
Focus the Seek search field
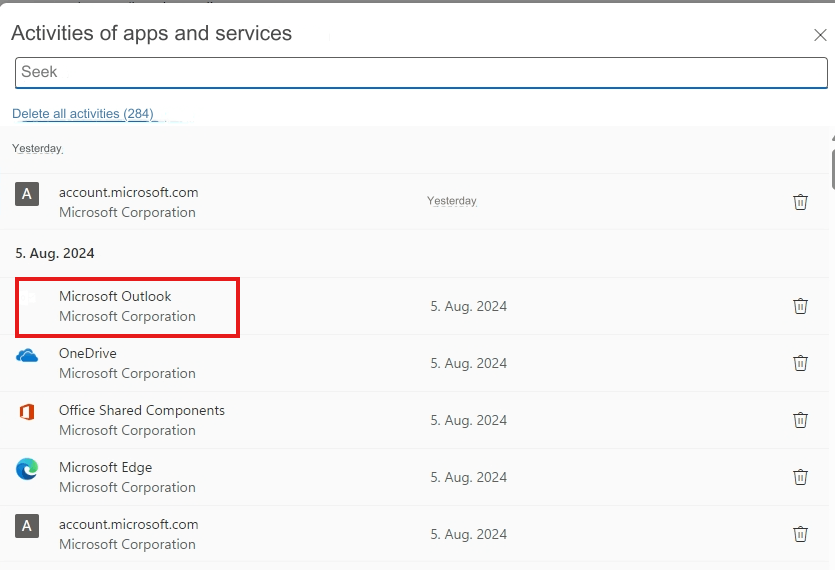tap(421, 72)
